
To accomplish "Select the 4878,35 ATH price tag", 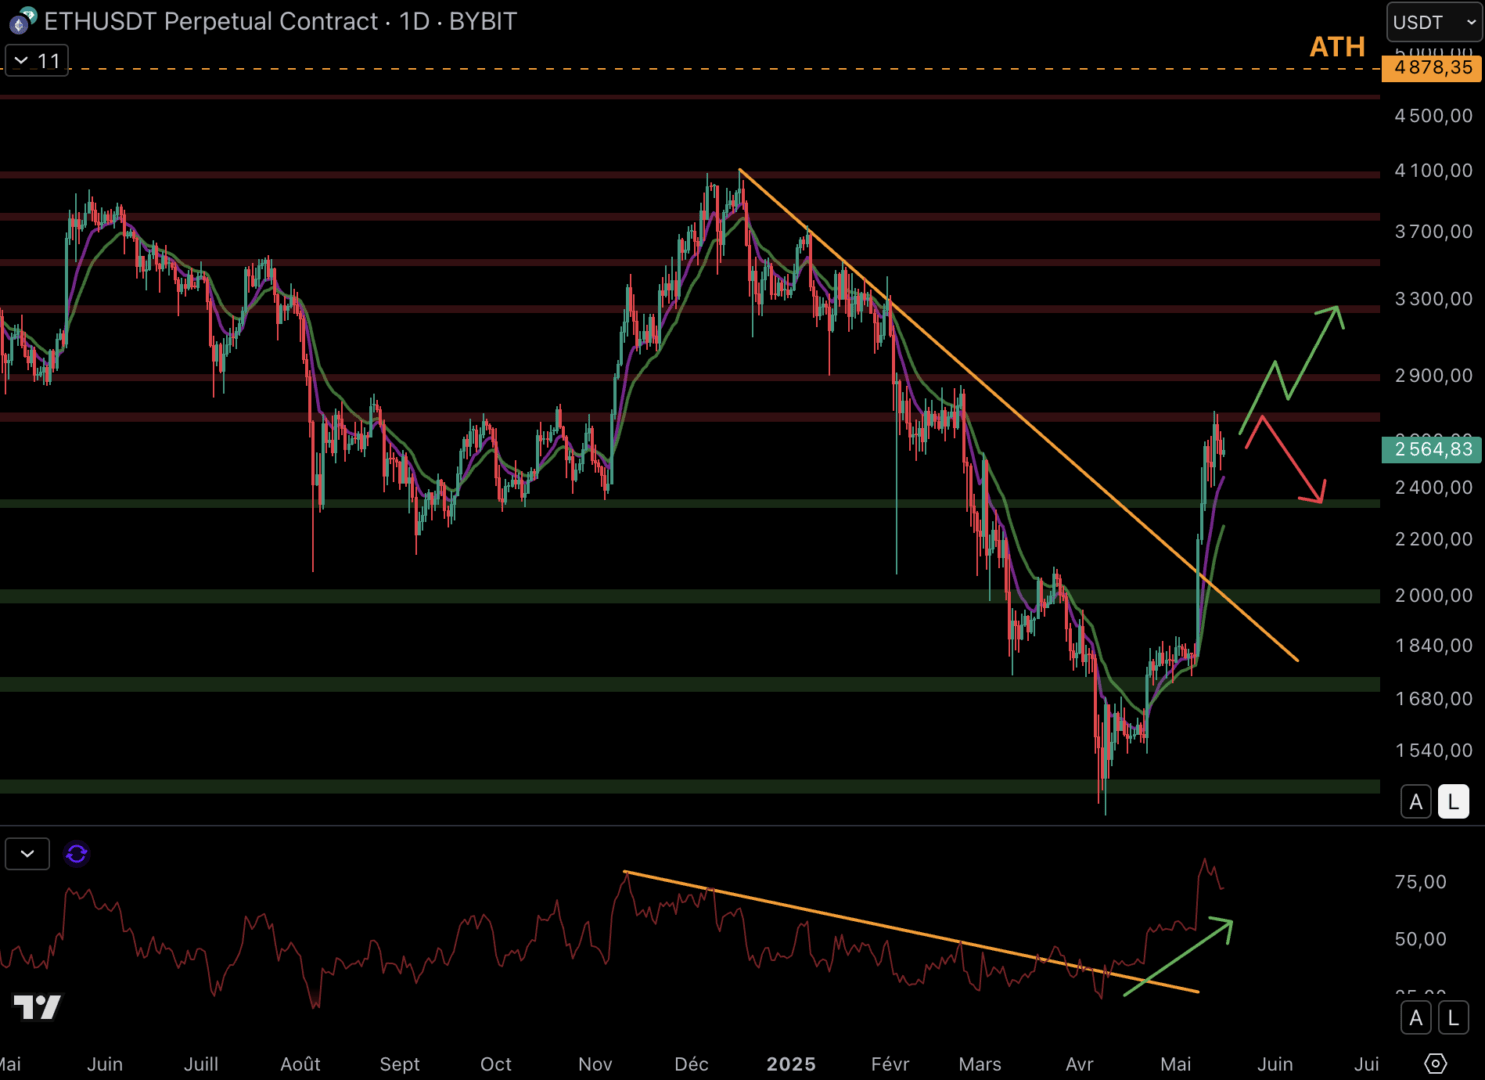I will [x=1432, y=68].
